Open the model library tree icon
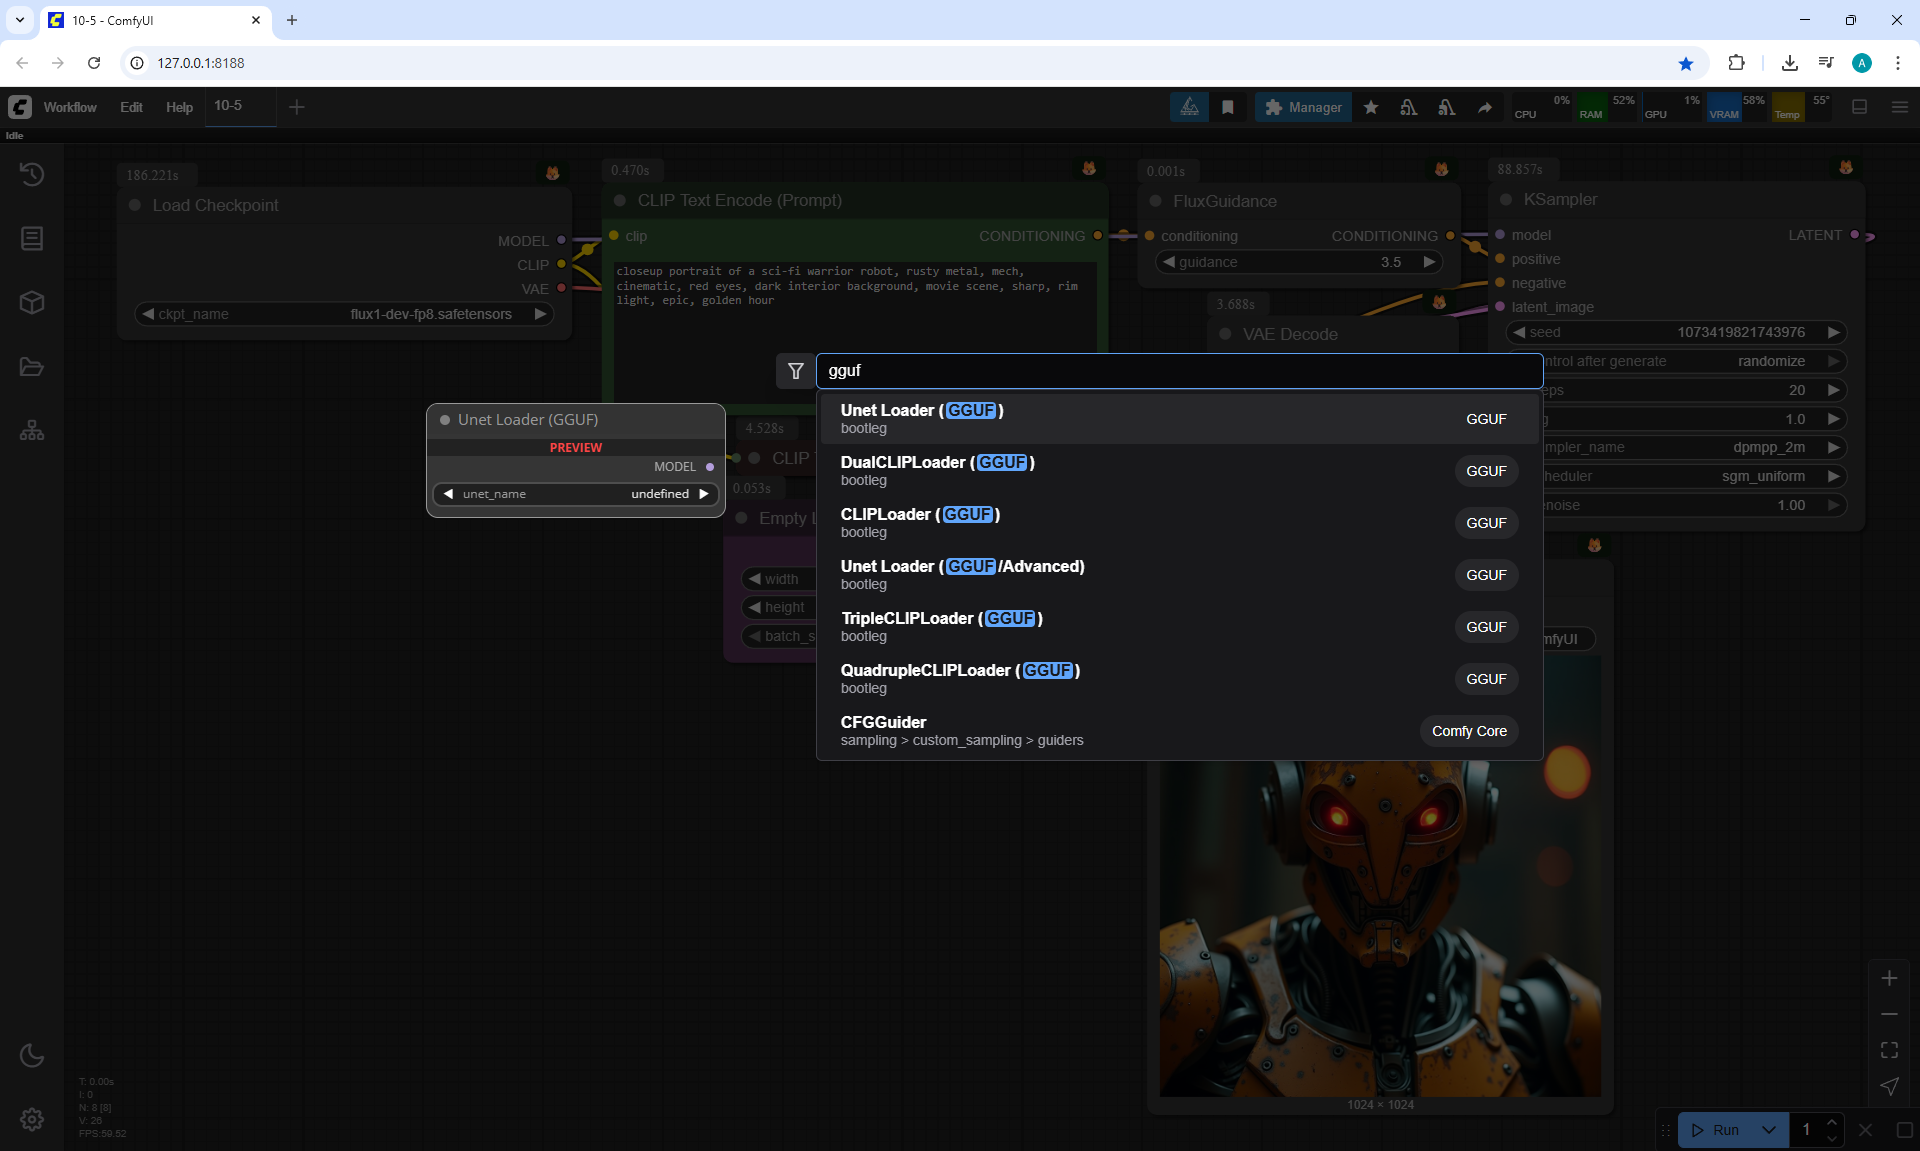 point(32,431)
